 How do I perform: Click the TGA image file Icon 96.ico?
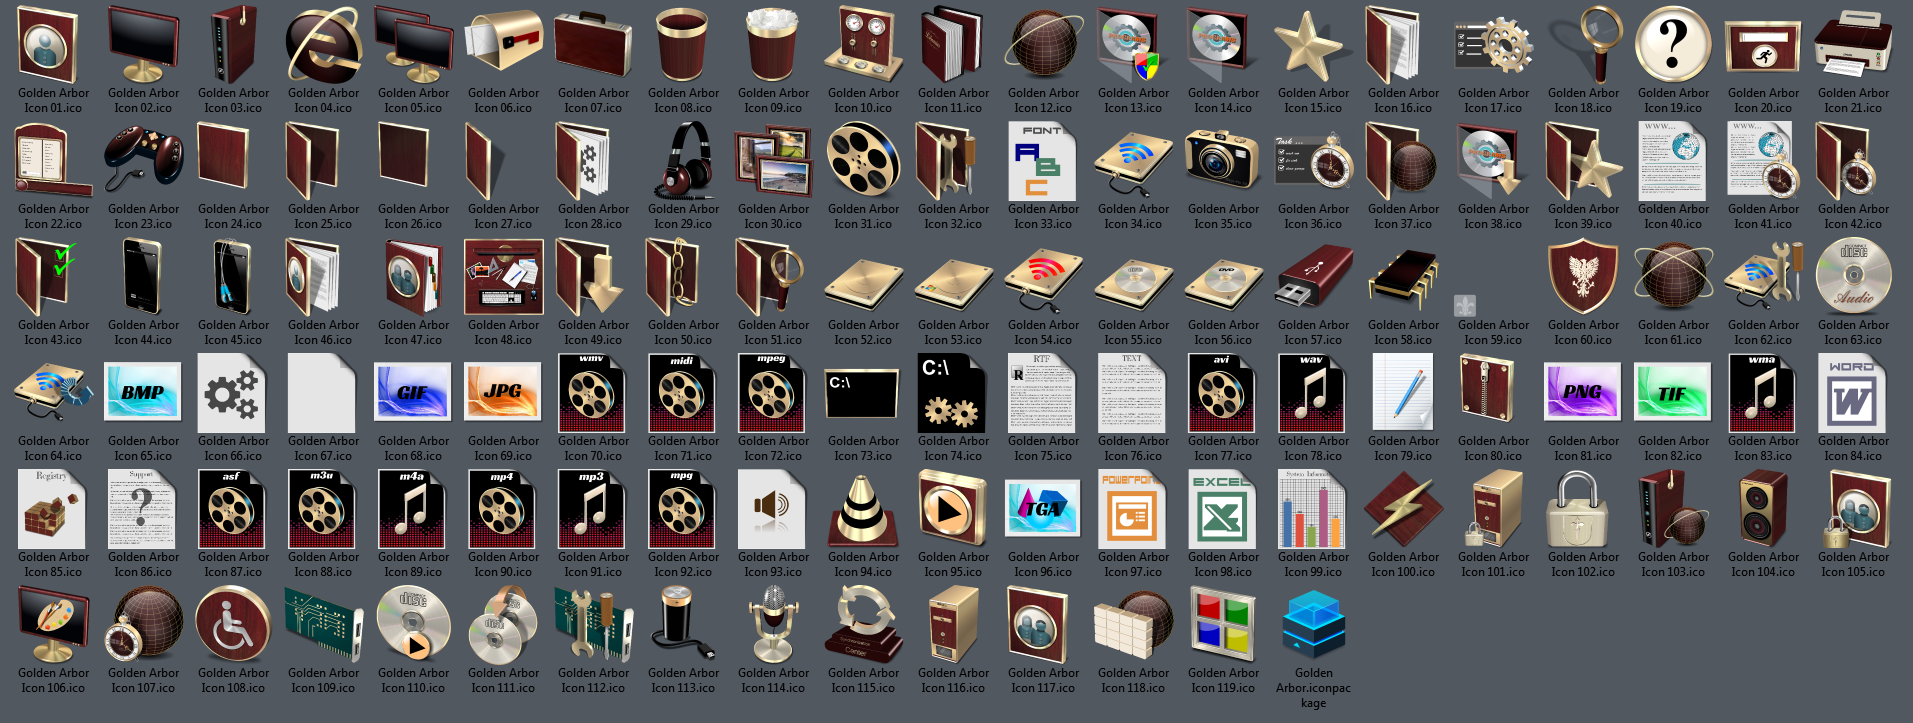tap(1043, 509)
